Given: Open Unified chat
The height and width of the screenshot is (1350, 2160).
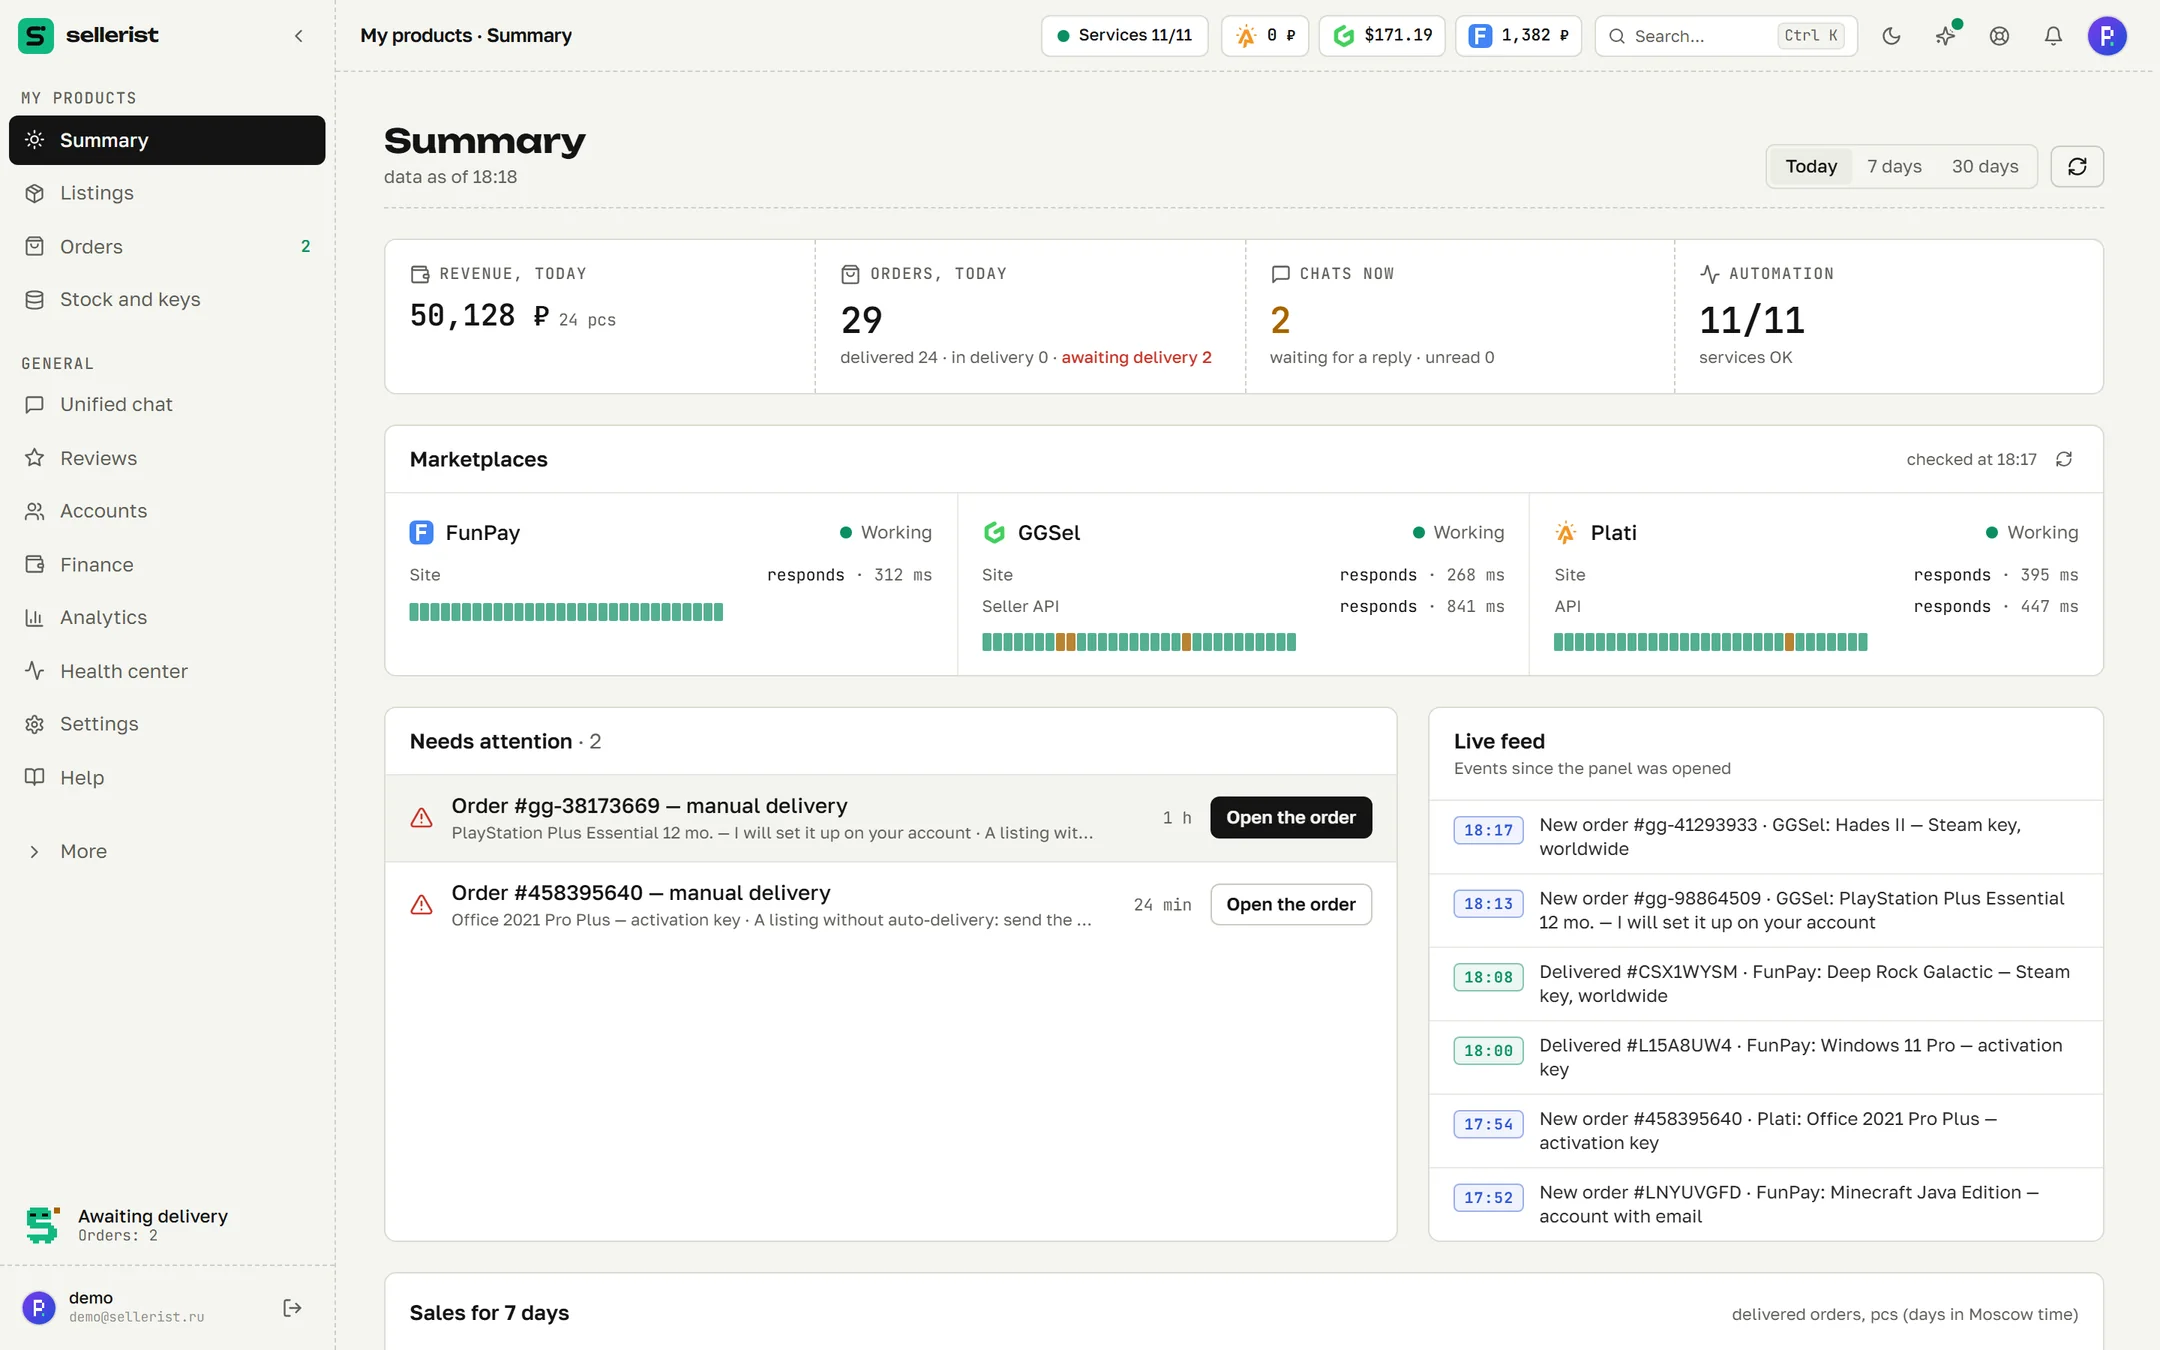Looking at the screenshot, I should click(x=167, y=404).
